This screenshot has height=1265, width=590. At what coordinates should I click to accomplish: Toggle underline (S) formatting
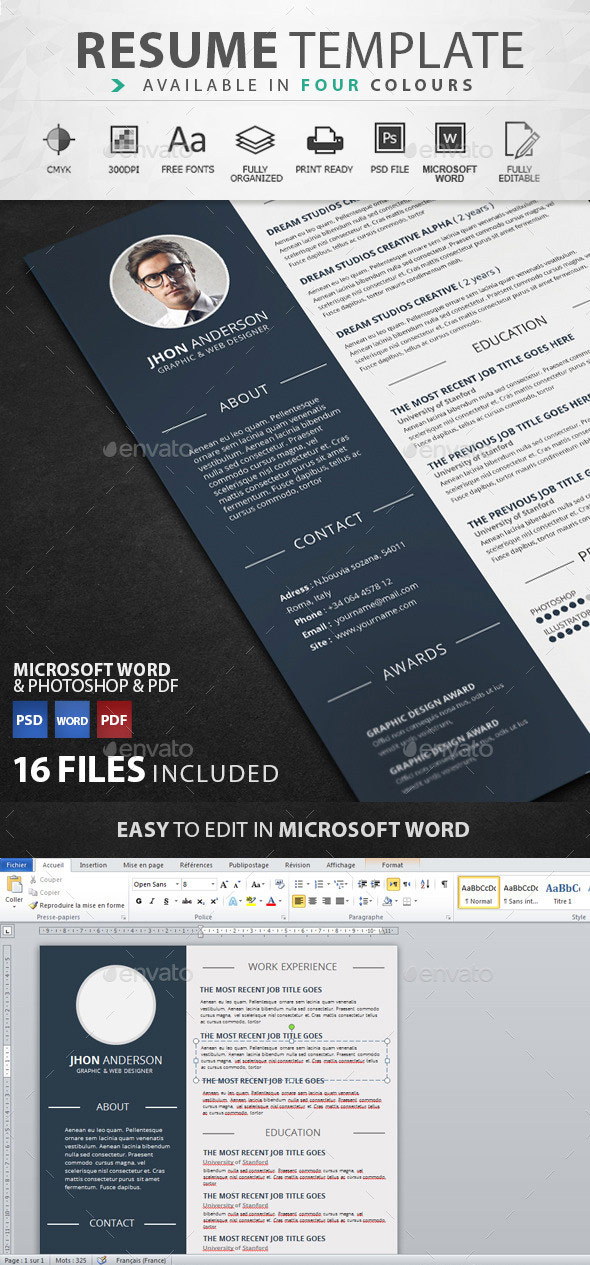click(166, 901)
